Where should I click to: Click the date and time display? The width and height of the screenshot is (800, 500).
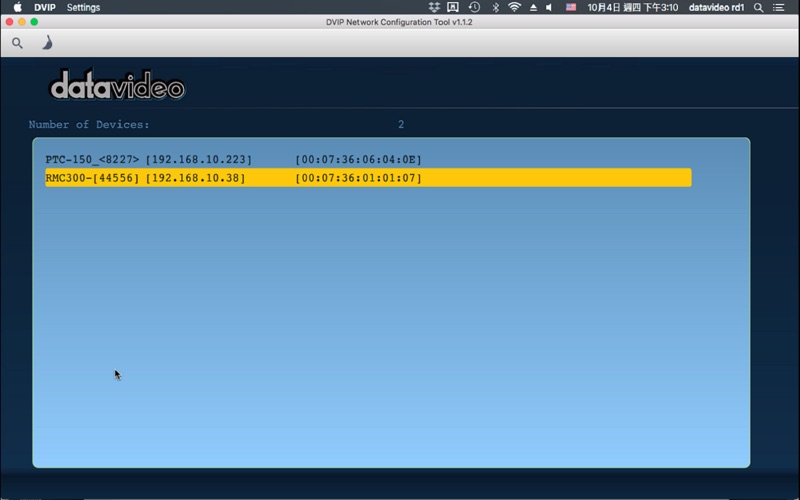pyautogui.click(x=633, y=7)
